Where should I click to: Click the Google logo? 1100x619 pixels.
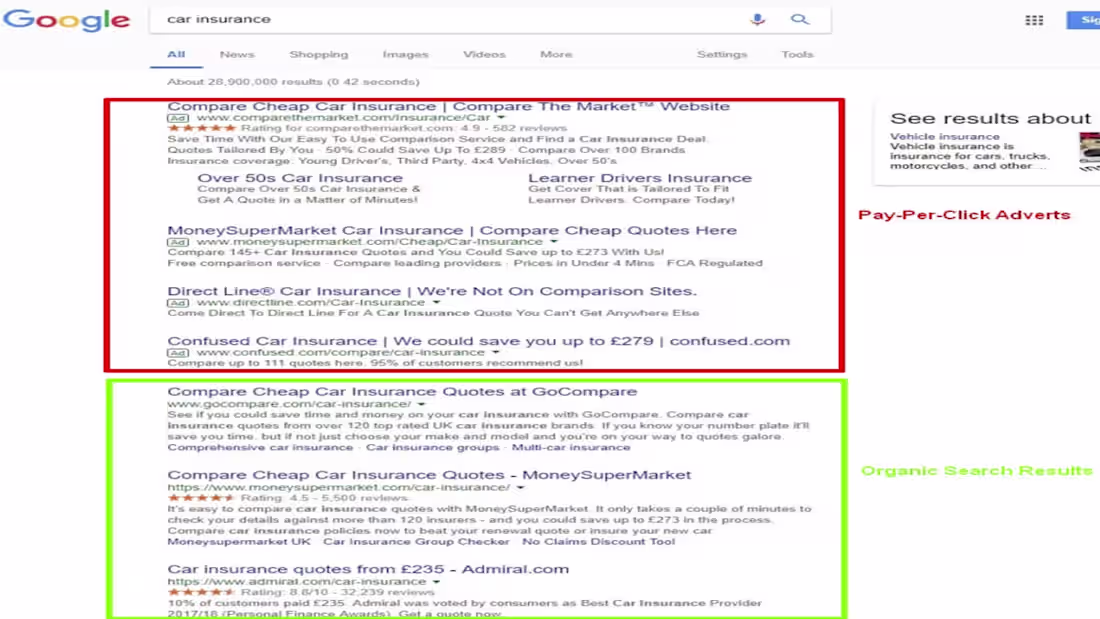(x=67, y=20)
